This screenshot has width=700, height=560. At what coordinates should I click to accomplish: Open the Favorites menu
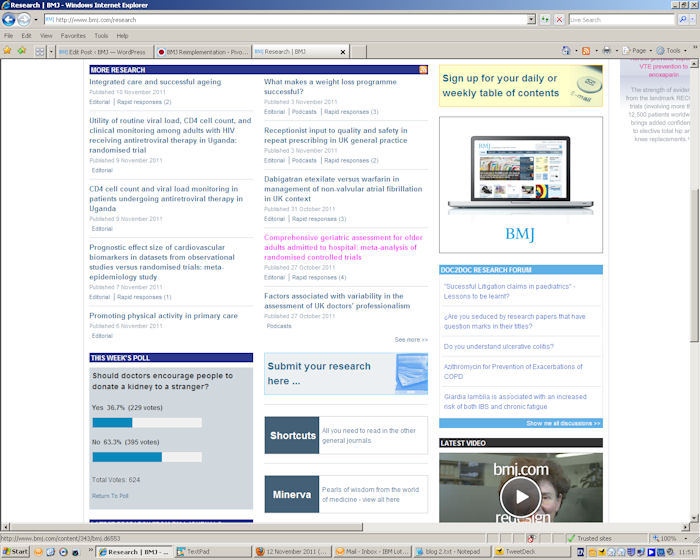point(72,35)
